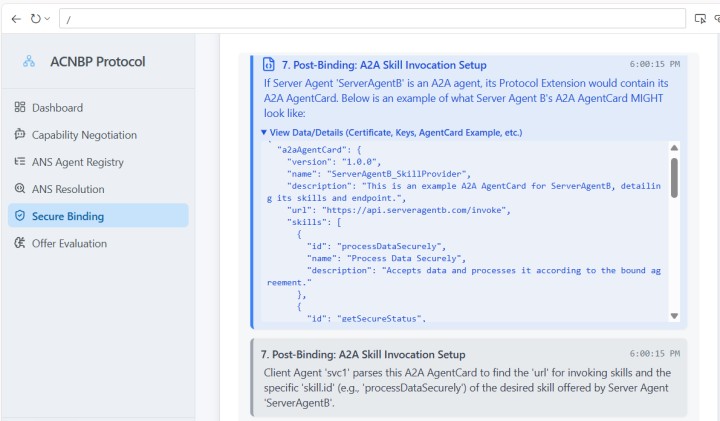720x421 pixels.
Task: Click the ANS Resolution magnifier icon
Action: click(20, 189)
